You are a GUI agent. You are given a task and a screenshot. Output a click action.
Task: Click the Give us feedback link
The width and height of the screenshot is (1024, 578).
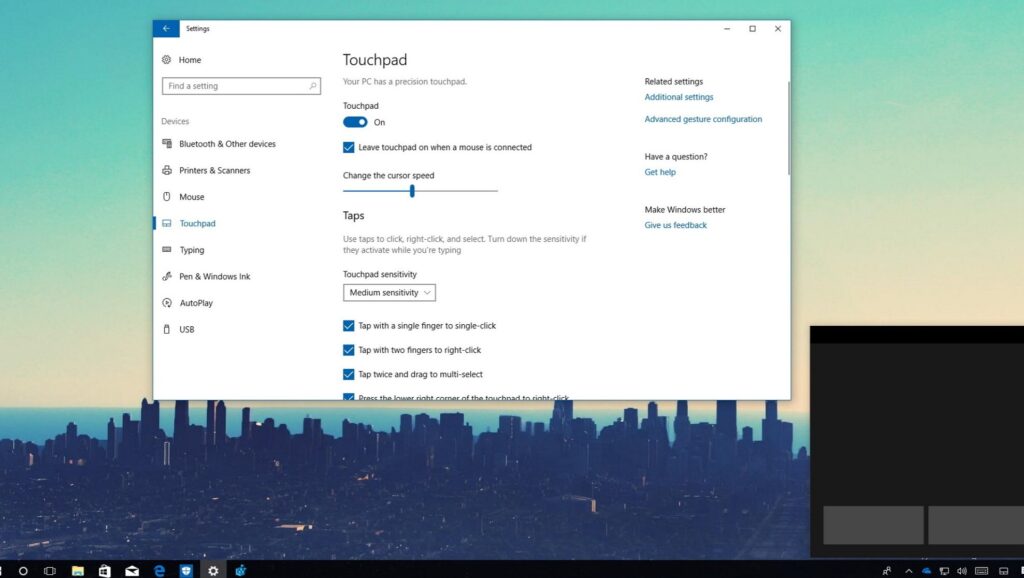tap(675, 225)
